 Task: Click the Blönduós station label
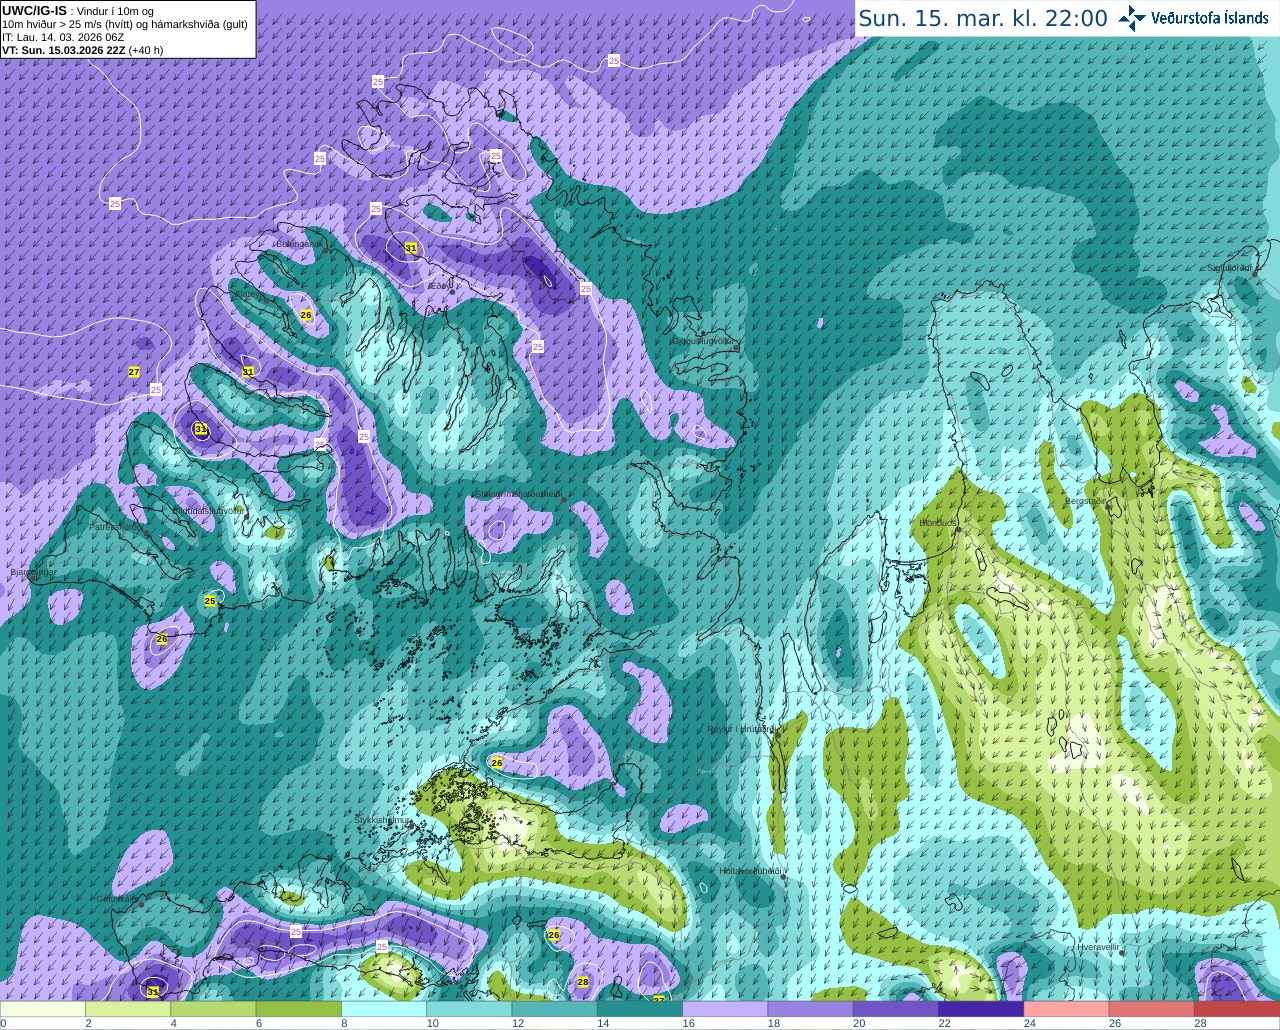point(938,522)
